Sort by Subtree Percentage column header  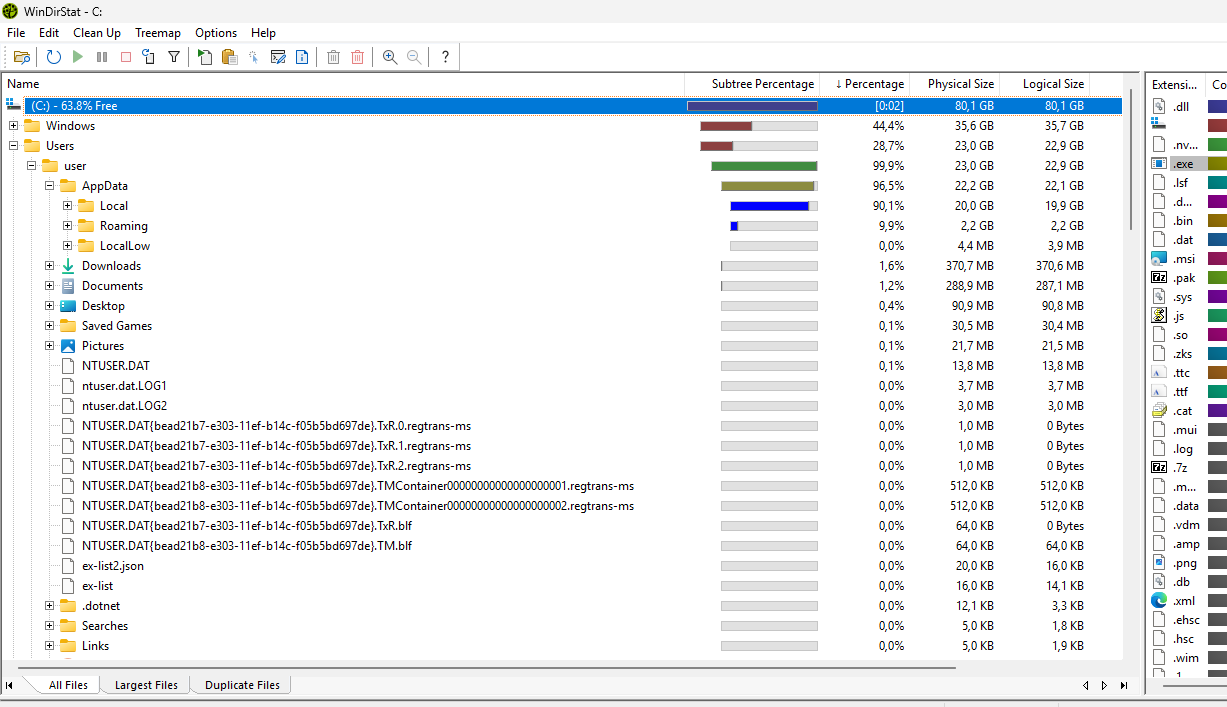click(752, 84)
